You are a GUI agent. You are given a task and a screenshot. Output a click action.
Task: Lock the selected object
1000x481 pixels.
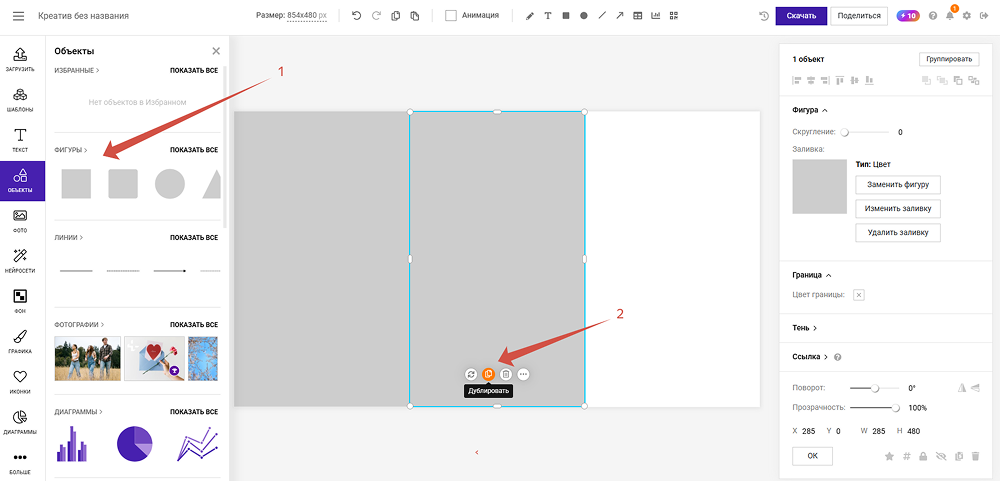(923, 456)
